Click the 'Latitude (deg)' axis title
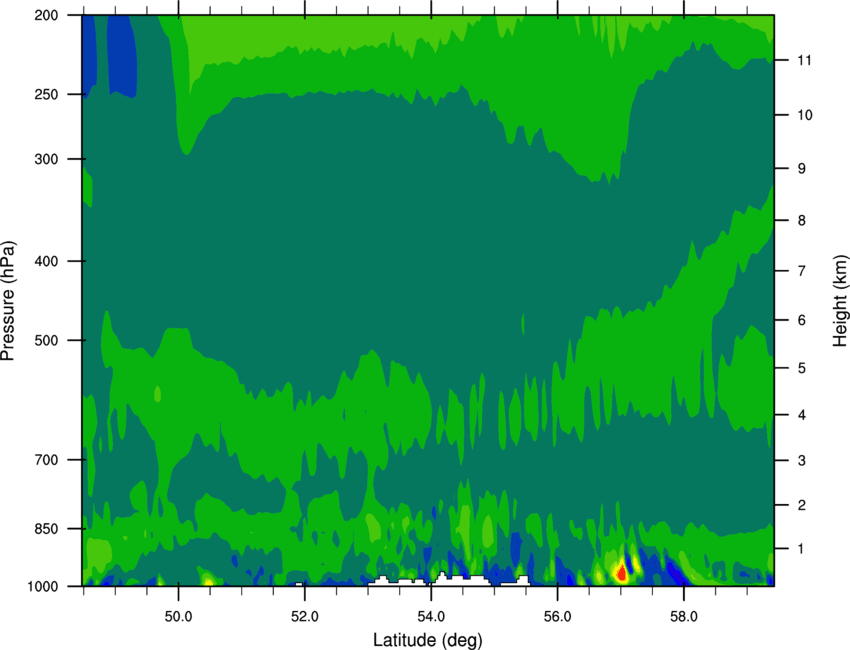This screenshot has width=850, height=650. 428,640
